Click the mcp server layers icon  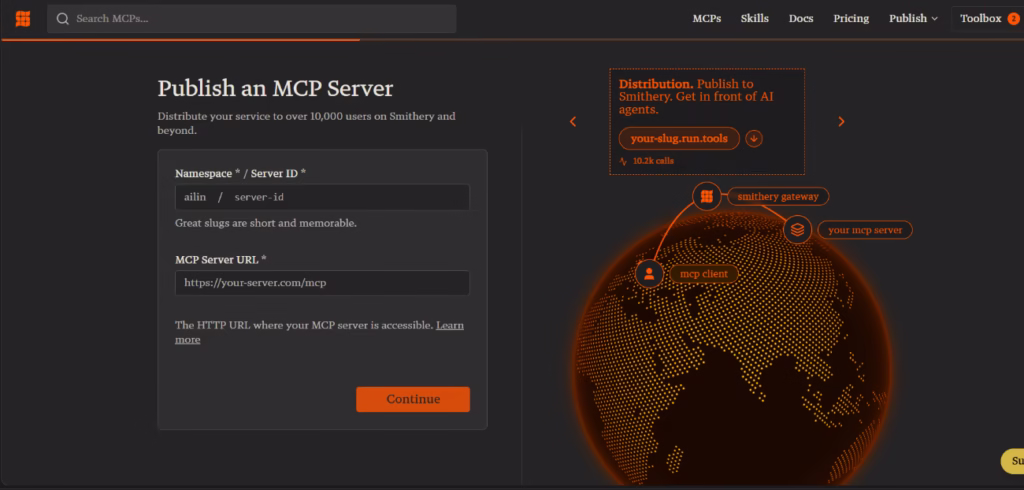[x=797, y=230]
